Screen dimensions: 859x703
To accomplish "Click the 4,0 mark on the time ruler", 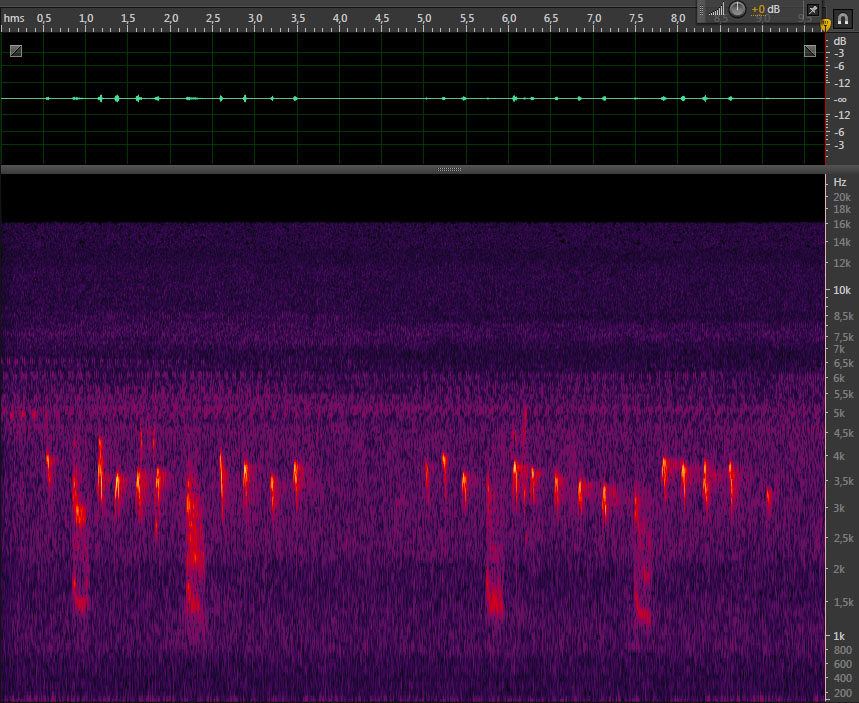I will (340, 18).
